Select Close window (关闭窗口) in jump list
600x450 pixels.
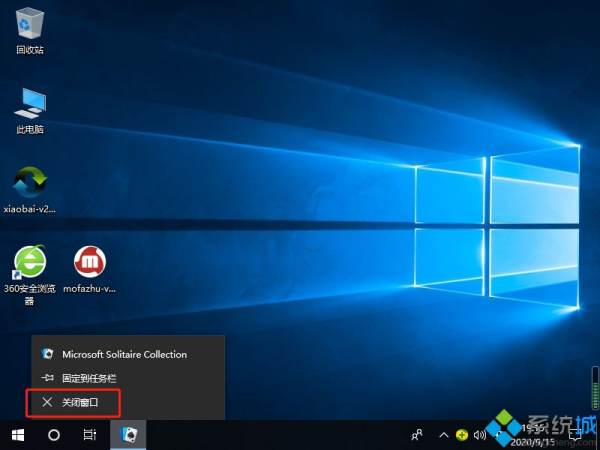pos(80,402)
